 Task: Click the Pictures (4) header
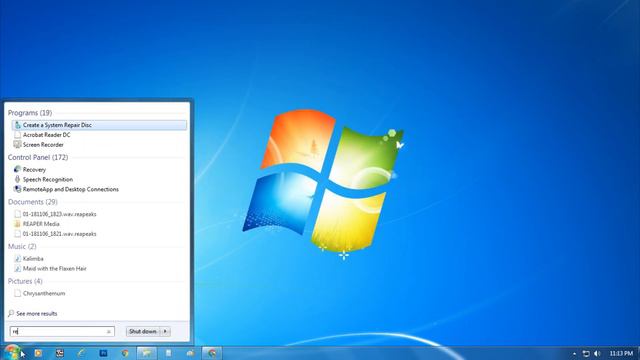[25, 281]
